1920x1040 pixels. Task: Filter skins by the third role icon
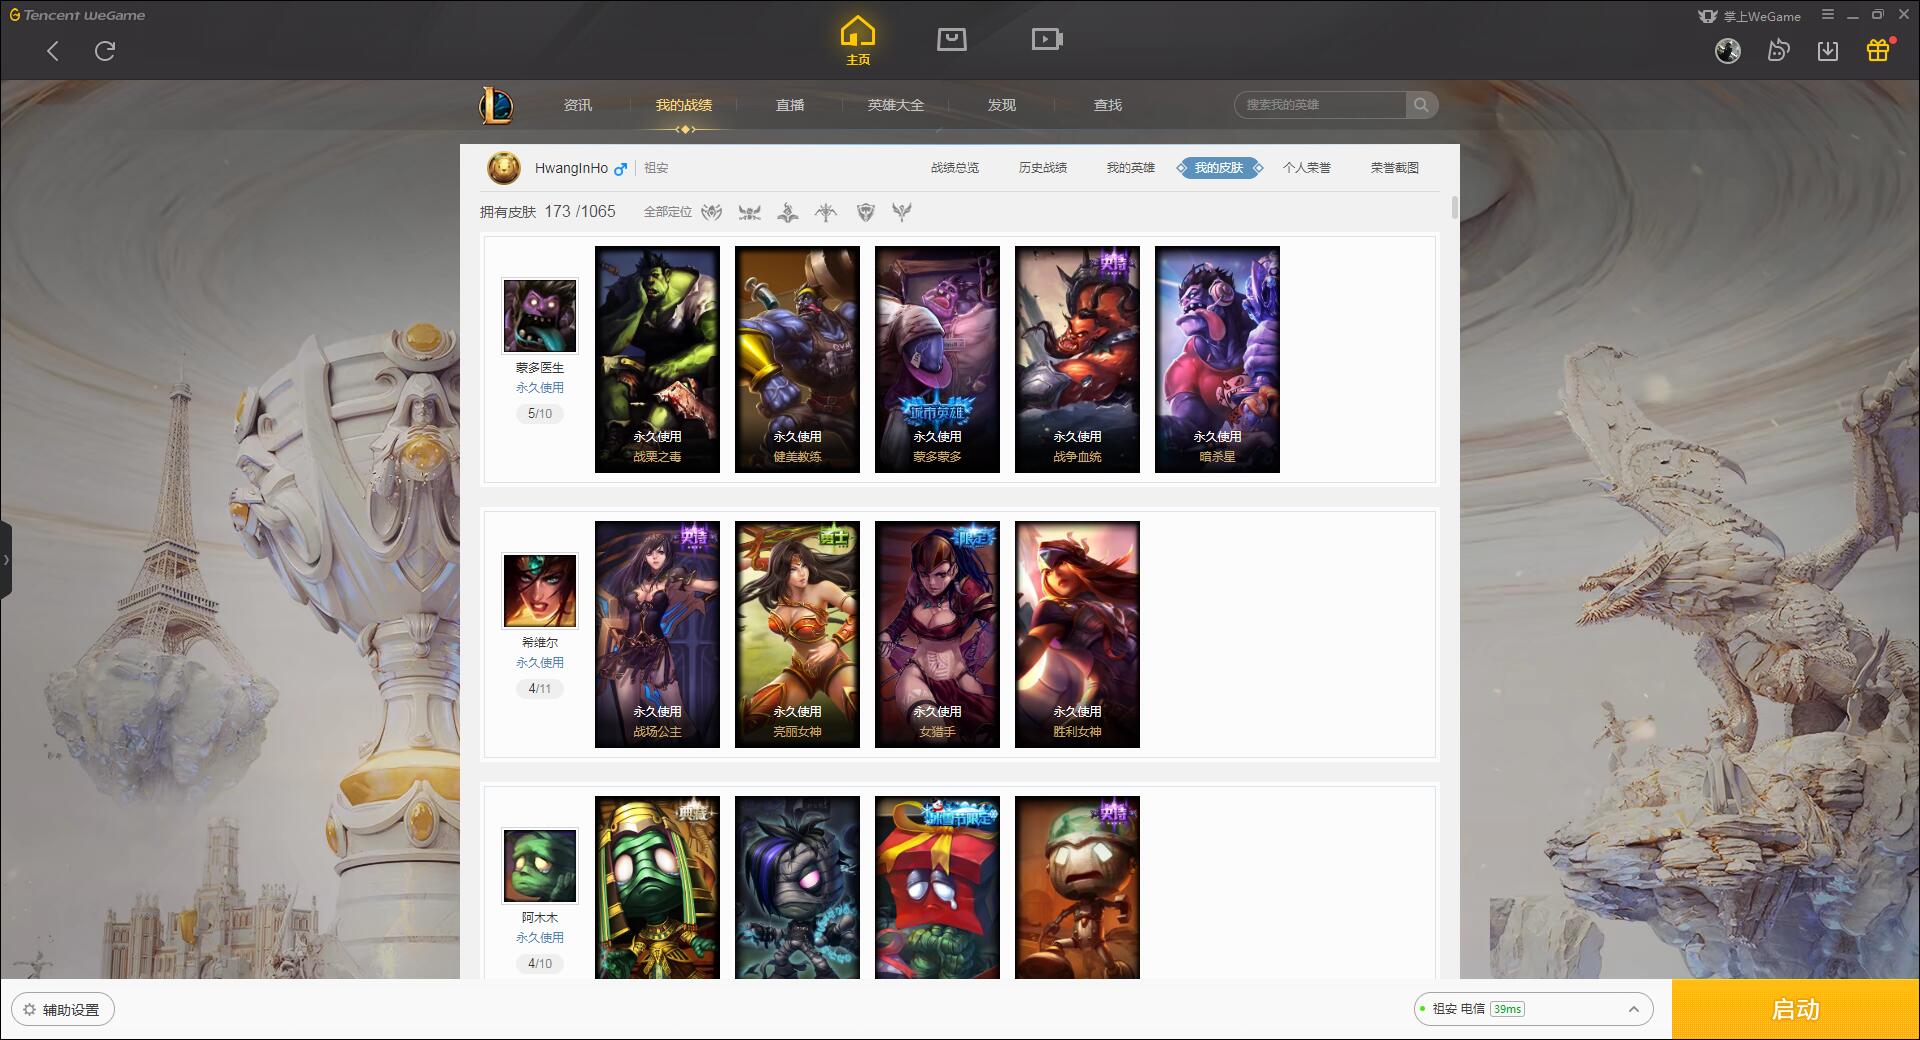(x=788, y=212)
